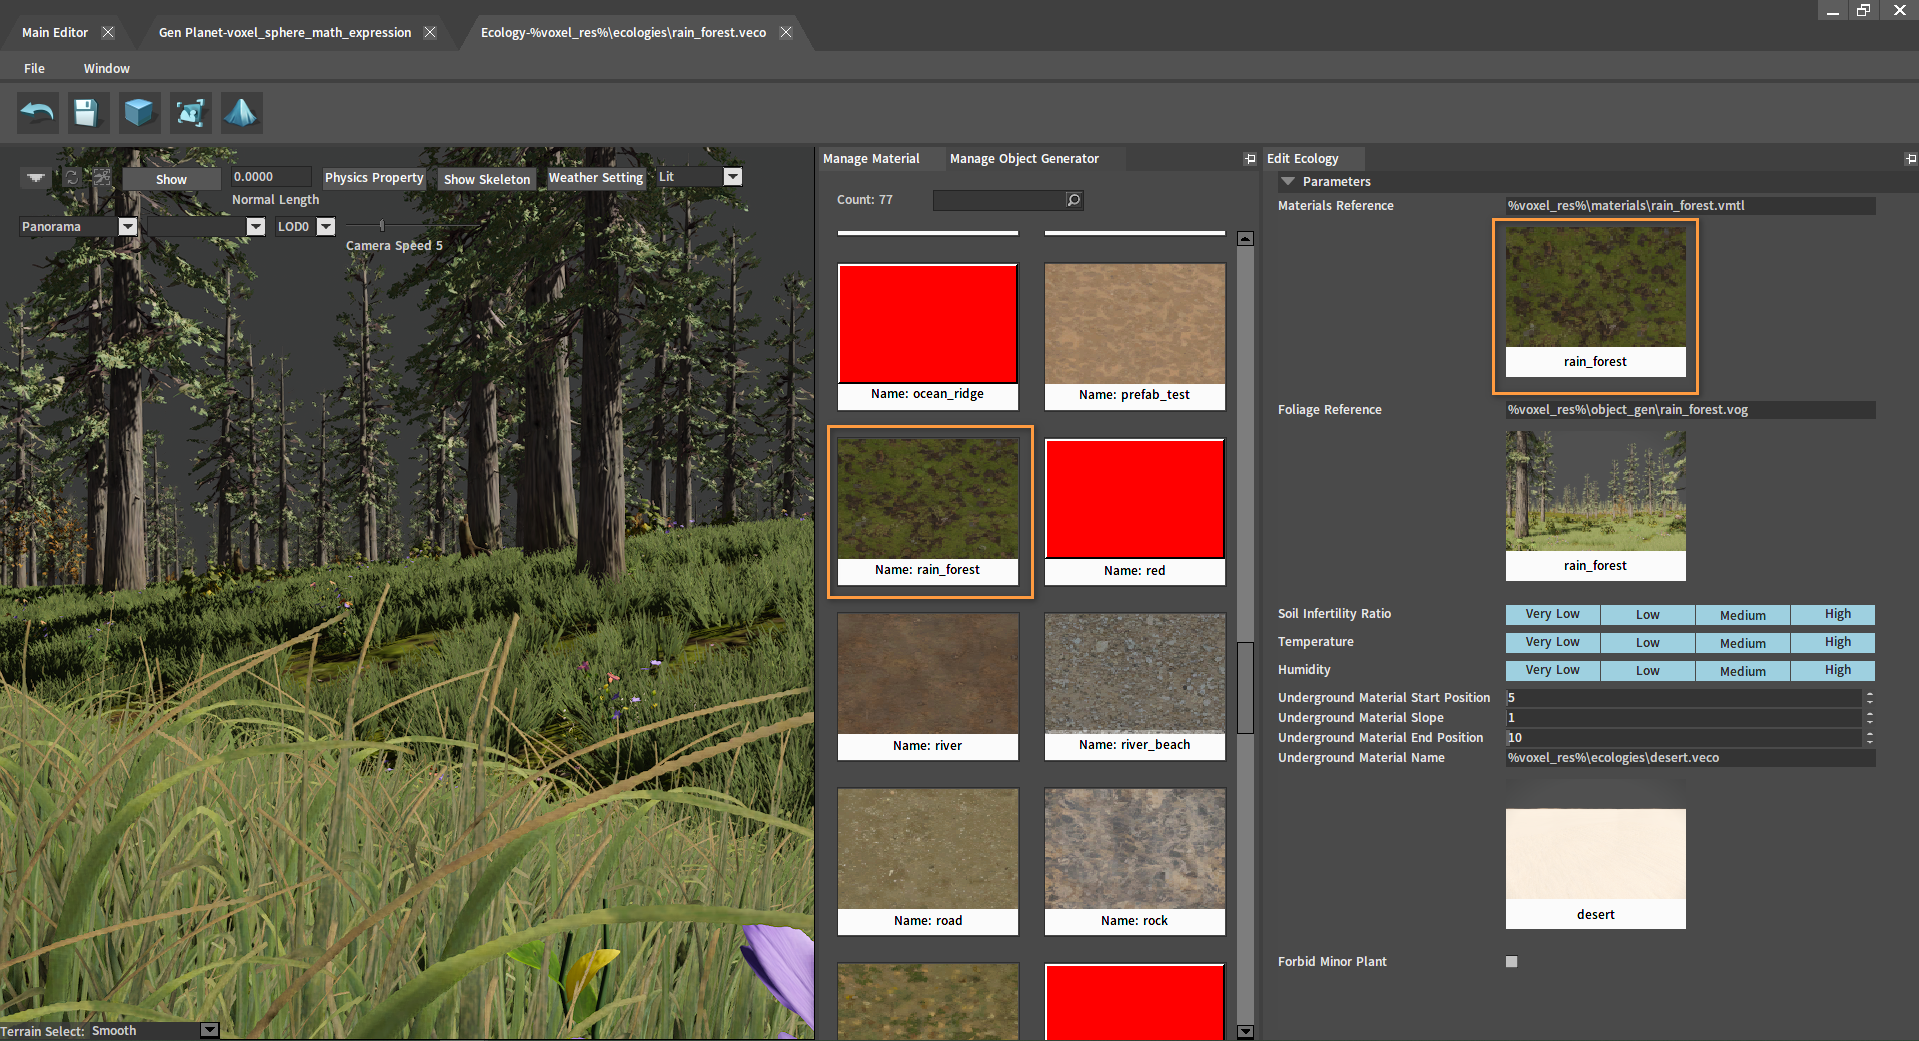This screenshot has width=1919, height=1041.
Task: Set Humidity to Medium
Action: 1742,670
